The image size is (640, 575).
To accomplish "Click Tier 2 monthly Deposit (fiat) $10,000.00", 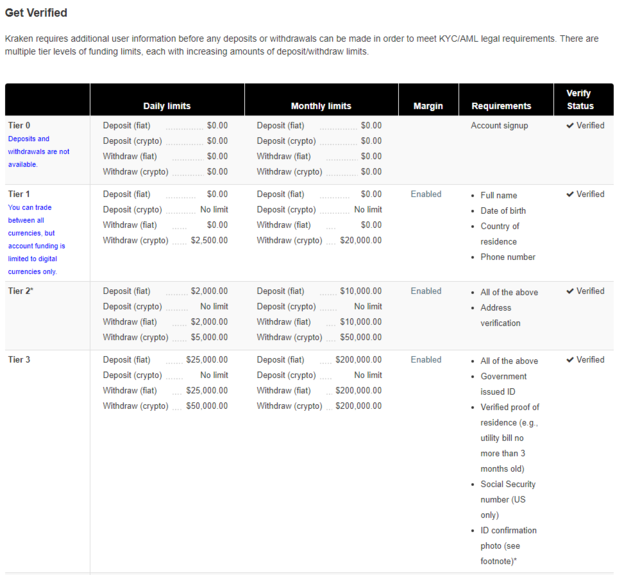I will pos(361,291).
